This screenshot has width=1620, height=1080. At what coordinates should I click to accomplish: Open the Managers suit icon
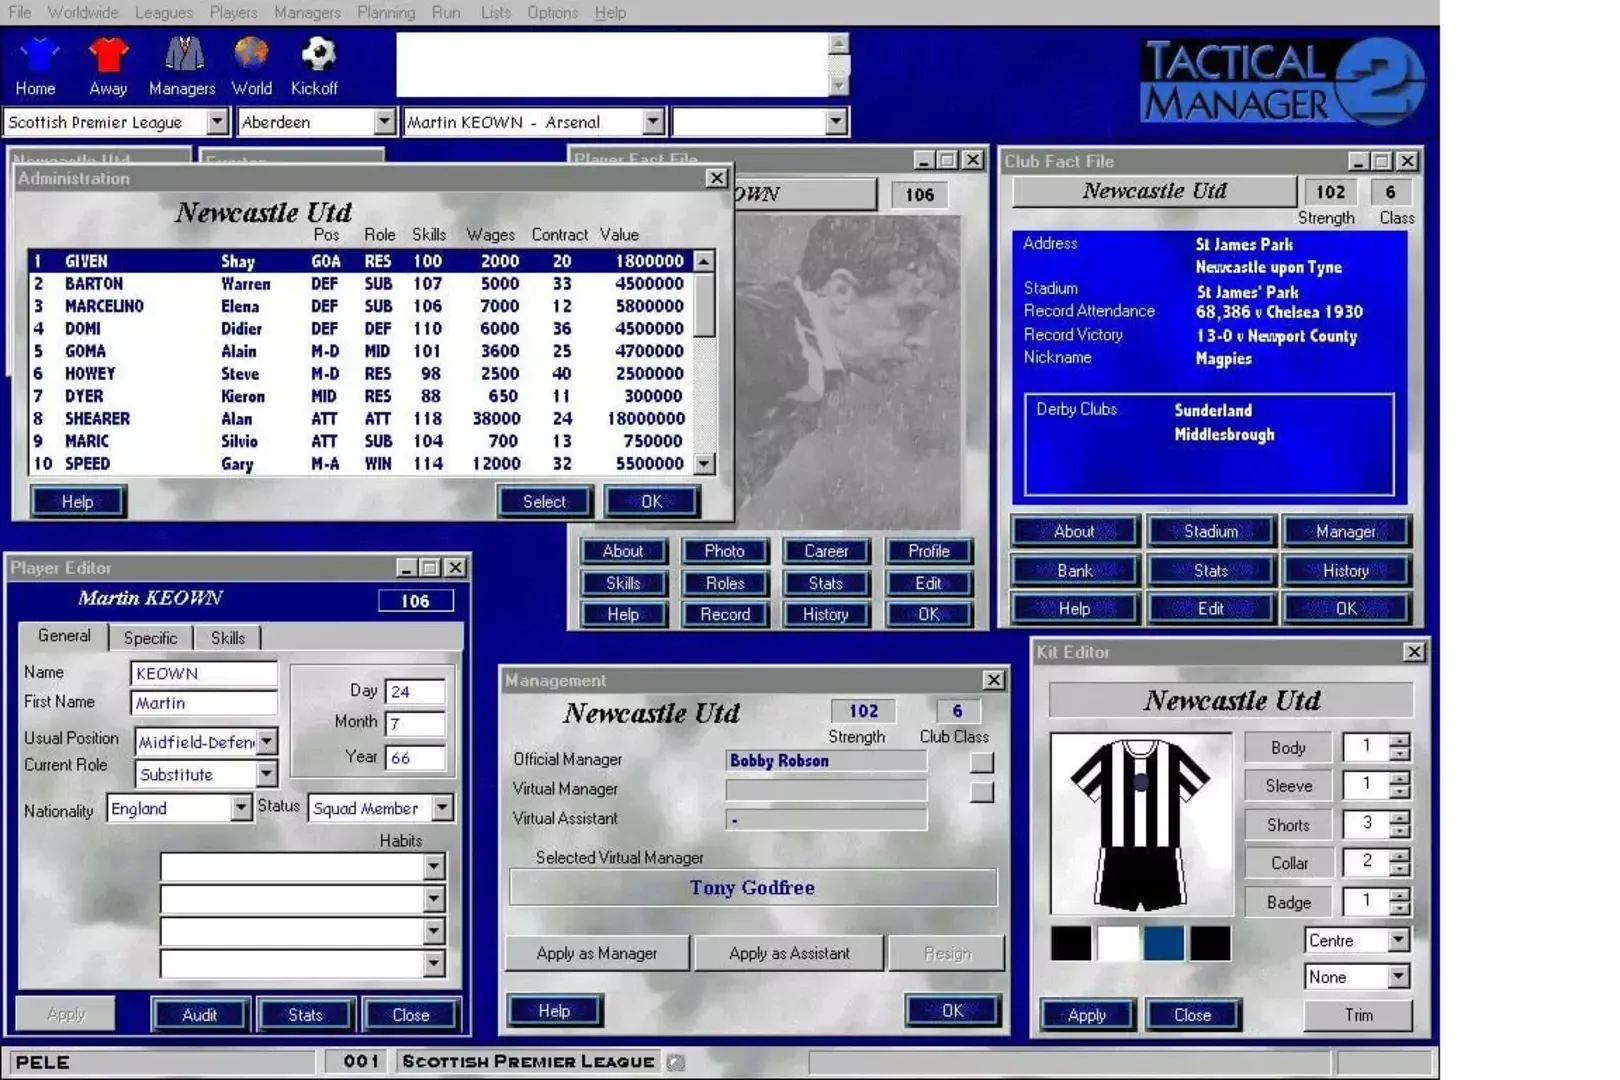(183, 56)
